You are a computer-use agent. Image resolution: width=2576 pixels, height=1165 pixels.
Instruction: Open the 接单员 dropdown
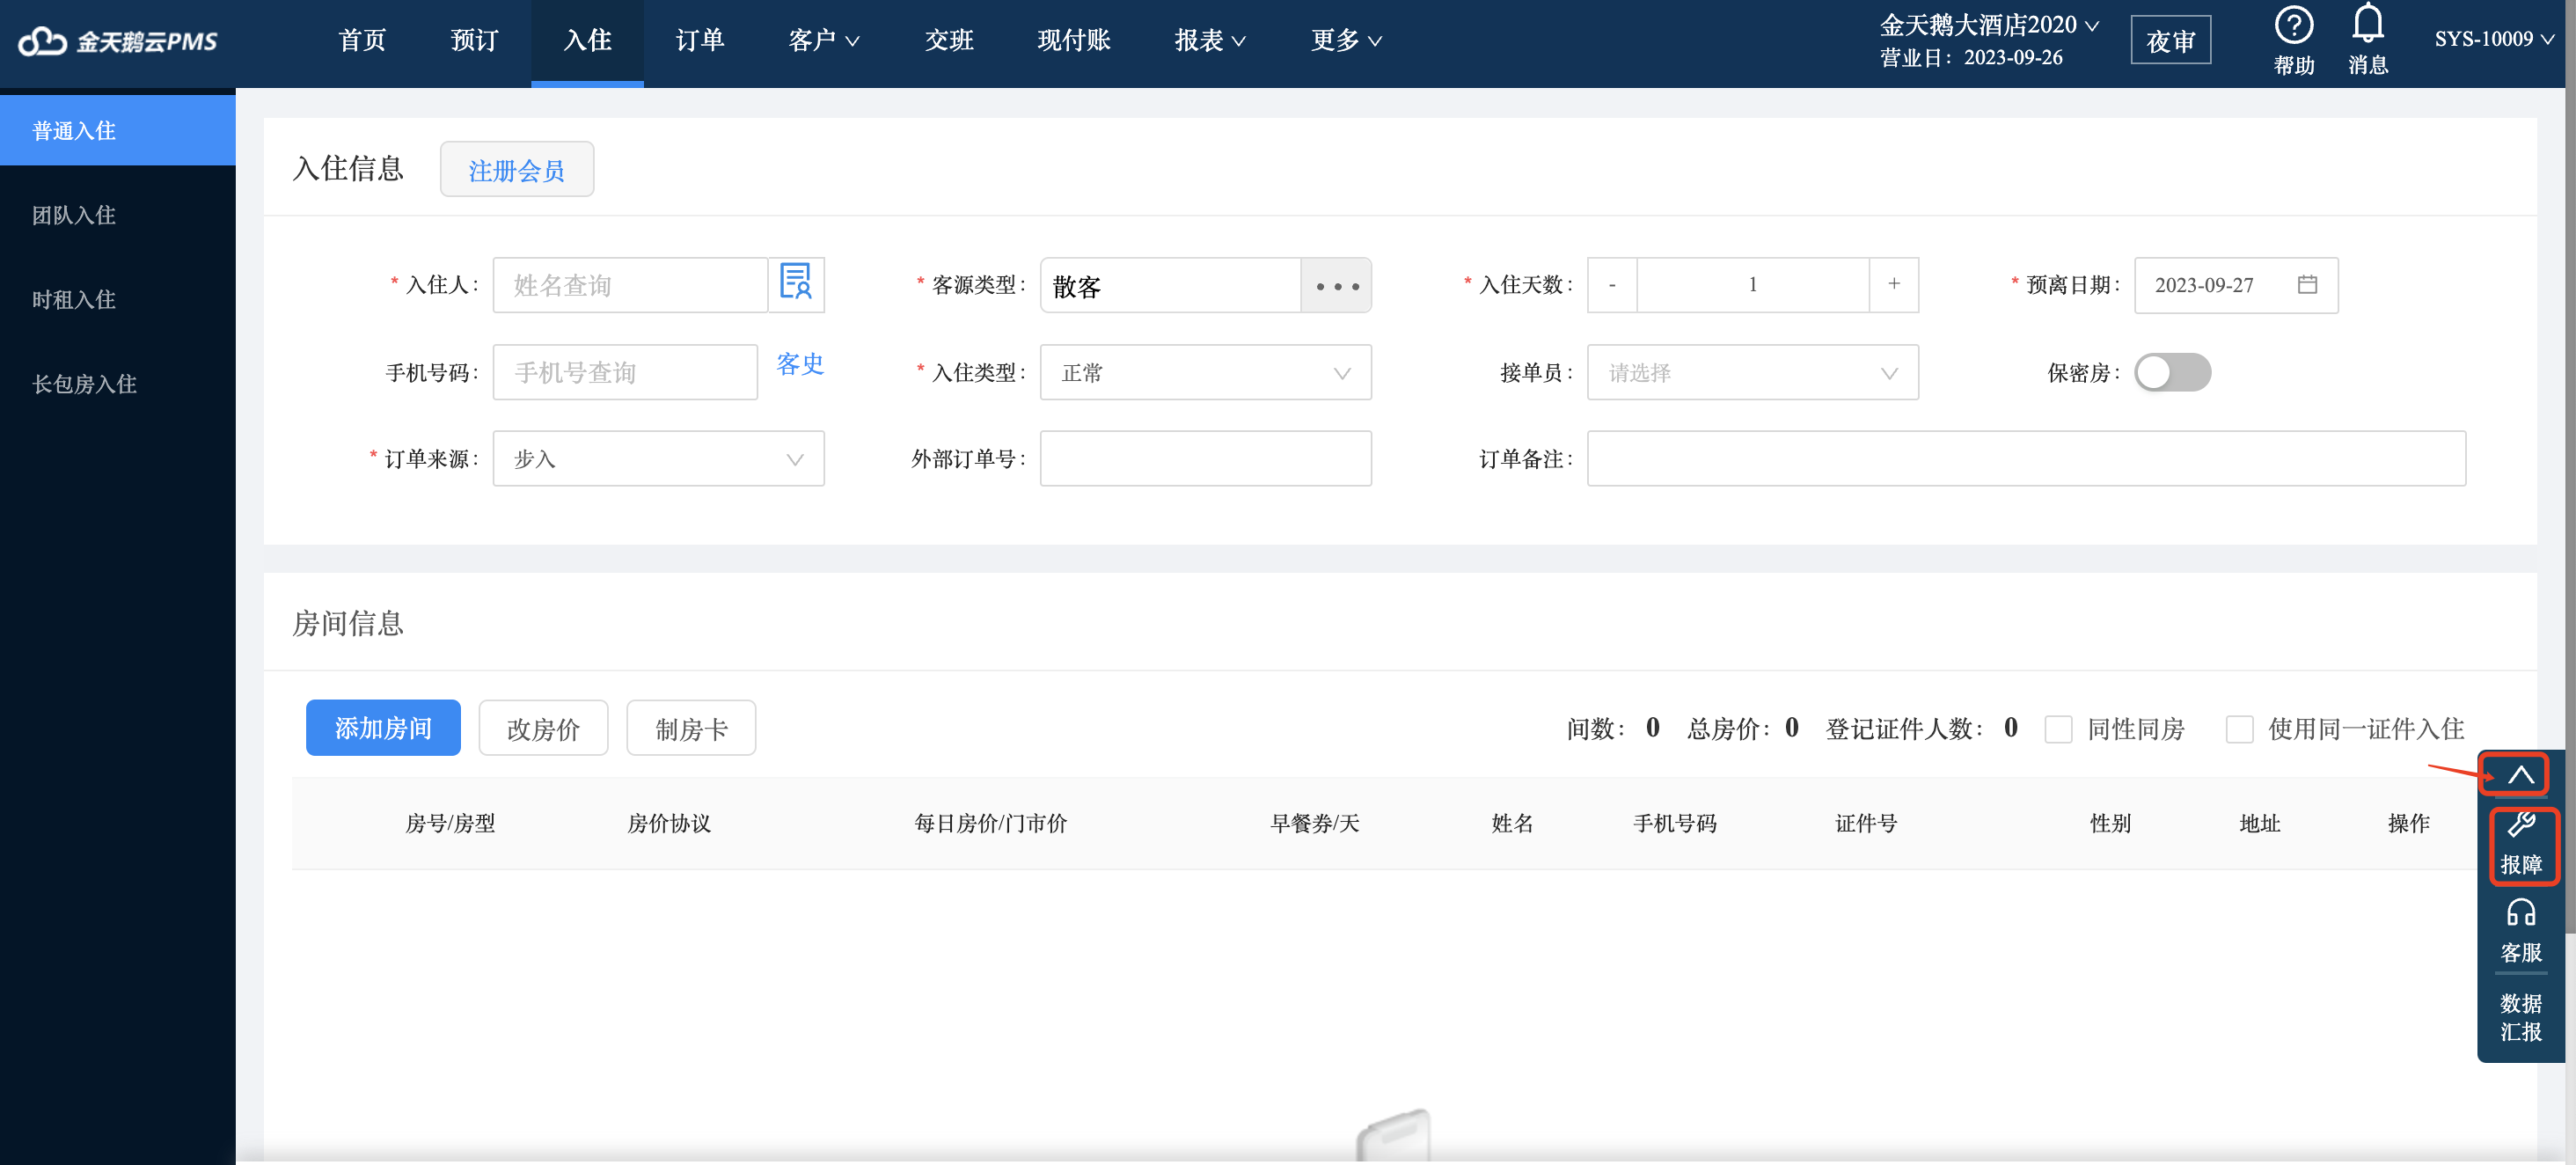(x=1752, y=373)
